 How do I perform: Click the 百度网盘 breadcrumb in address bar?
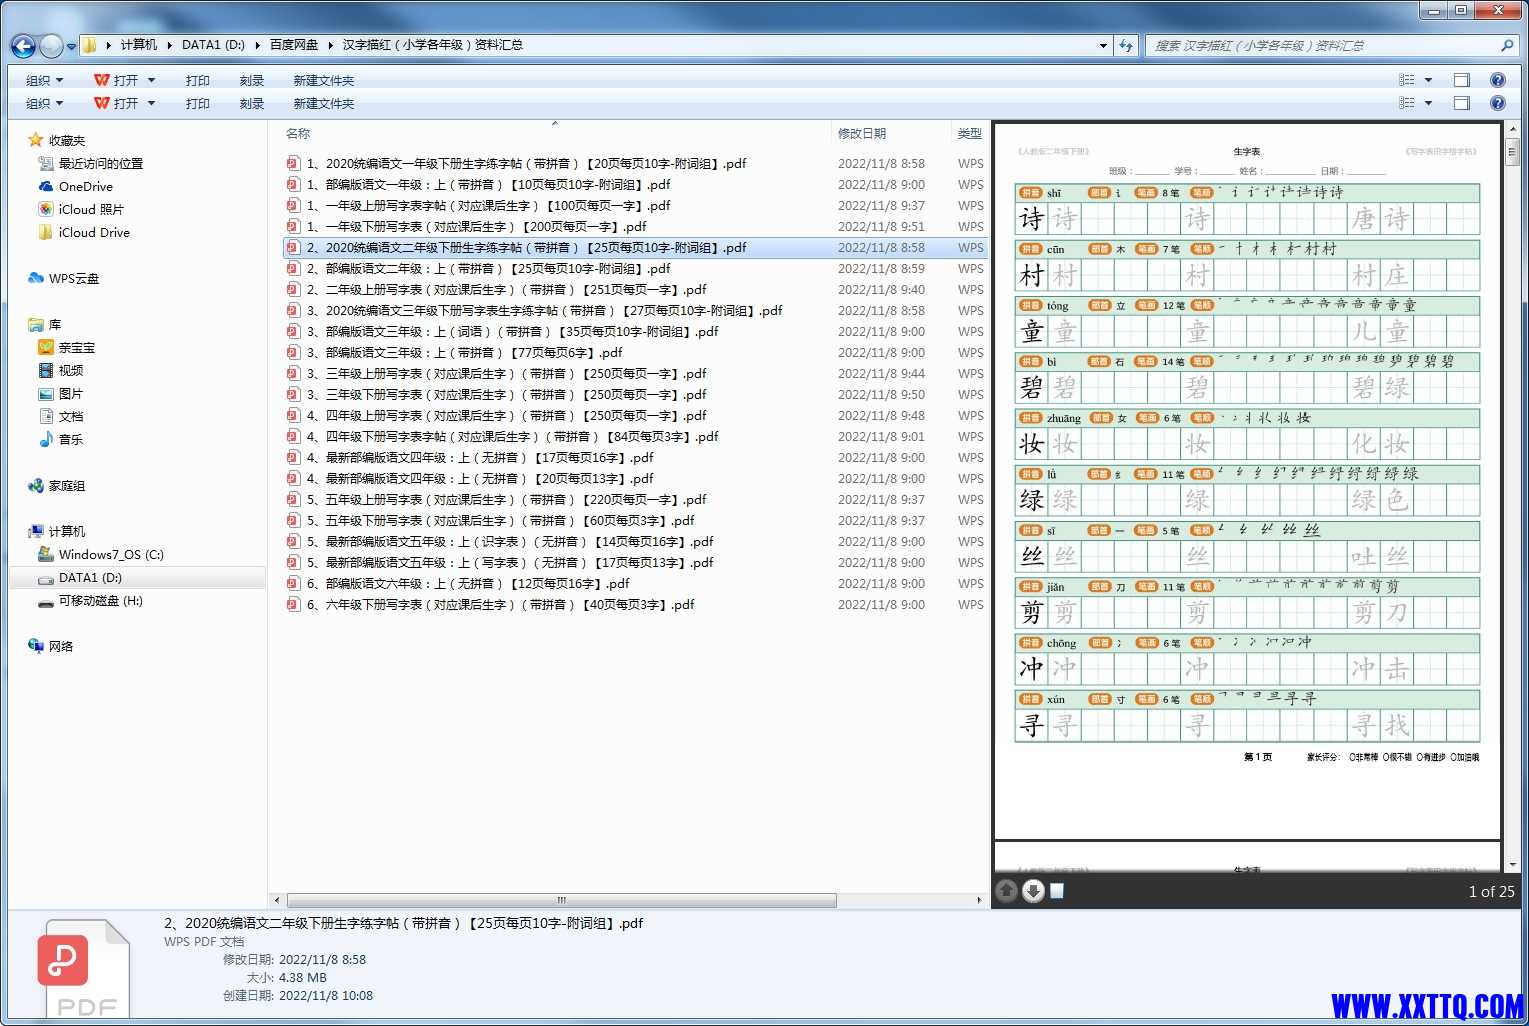[x=294, y=45]
